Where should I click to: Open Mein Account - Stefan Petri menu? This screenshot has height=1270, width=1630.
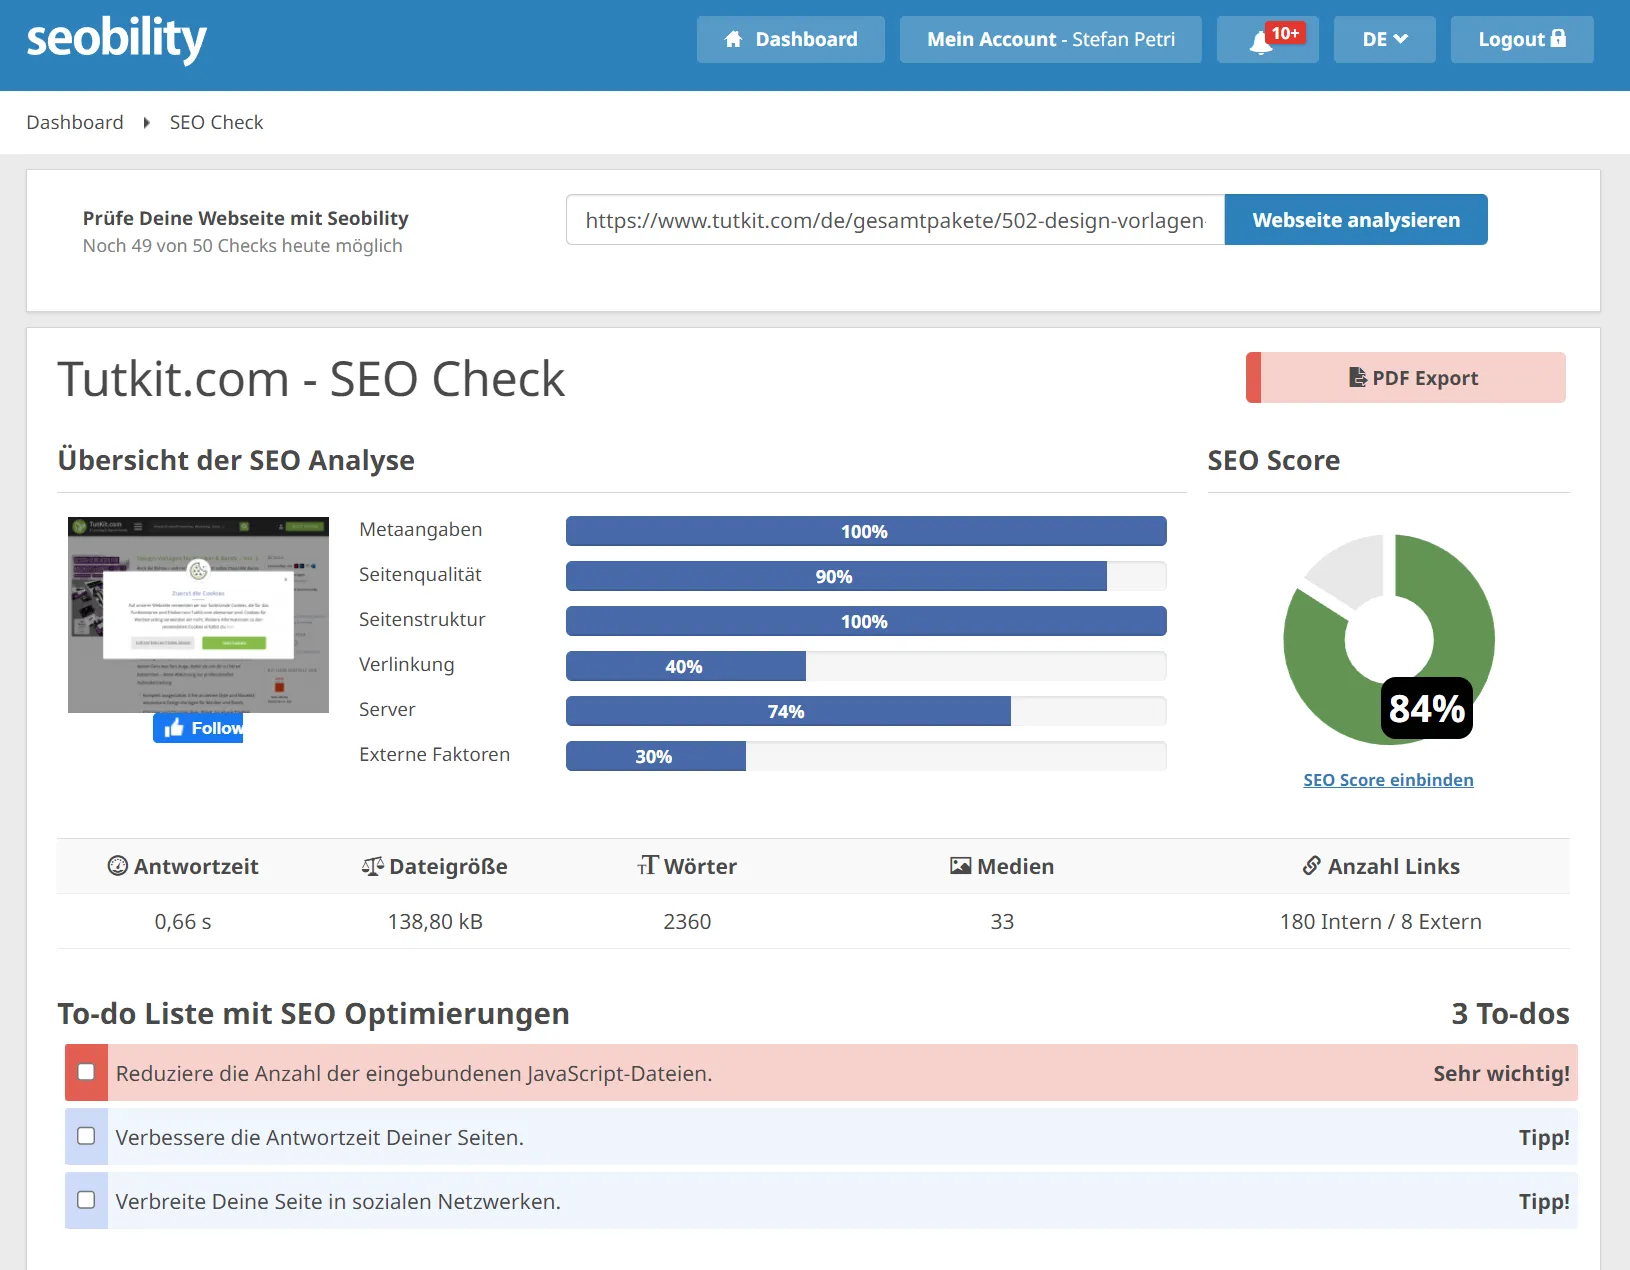[x=1050, y=40]
